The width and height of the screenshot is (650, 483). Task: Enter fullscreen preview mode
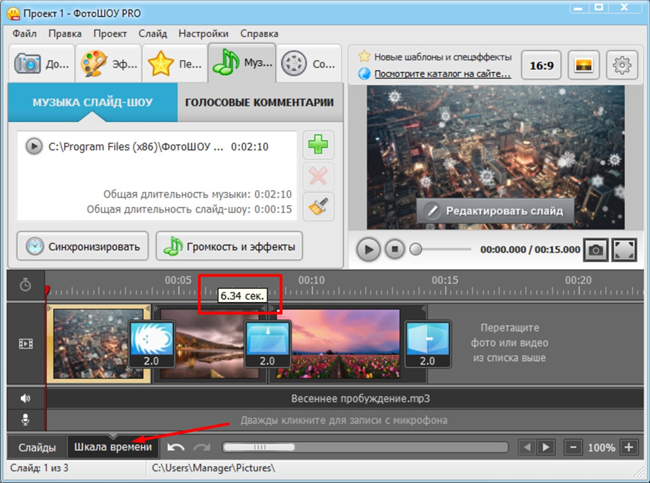(624, 250)
